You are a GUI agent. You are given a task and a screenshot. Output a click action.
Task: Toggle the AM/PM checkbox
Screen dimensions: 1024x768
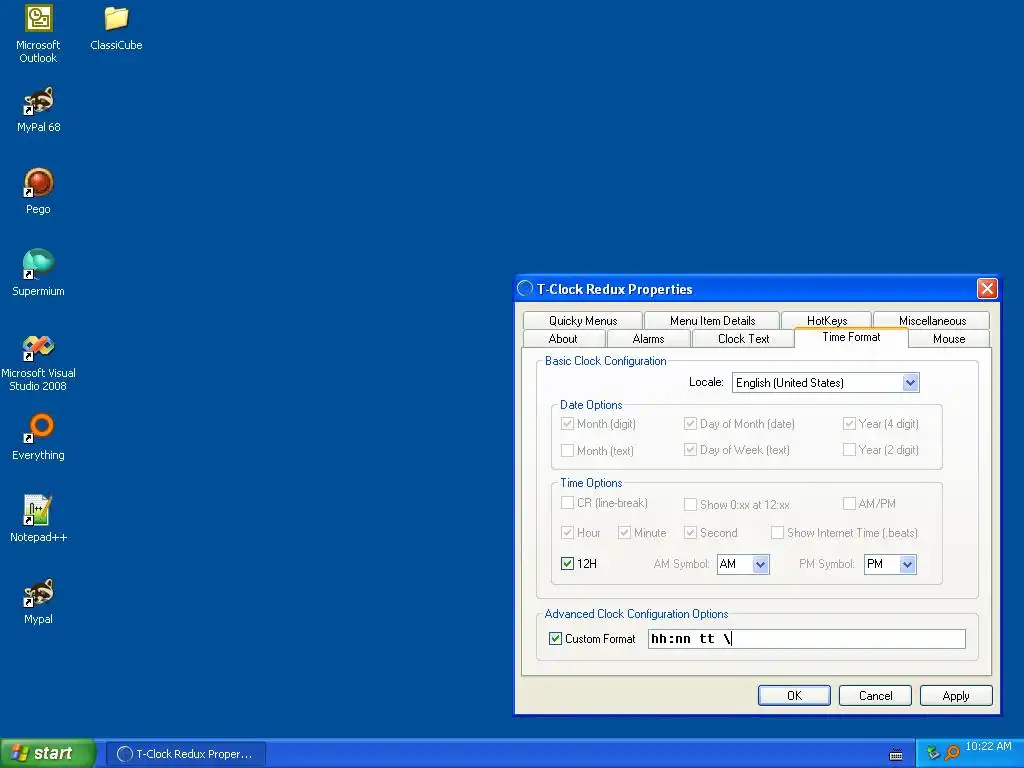pos(849,504)
